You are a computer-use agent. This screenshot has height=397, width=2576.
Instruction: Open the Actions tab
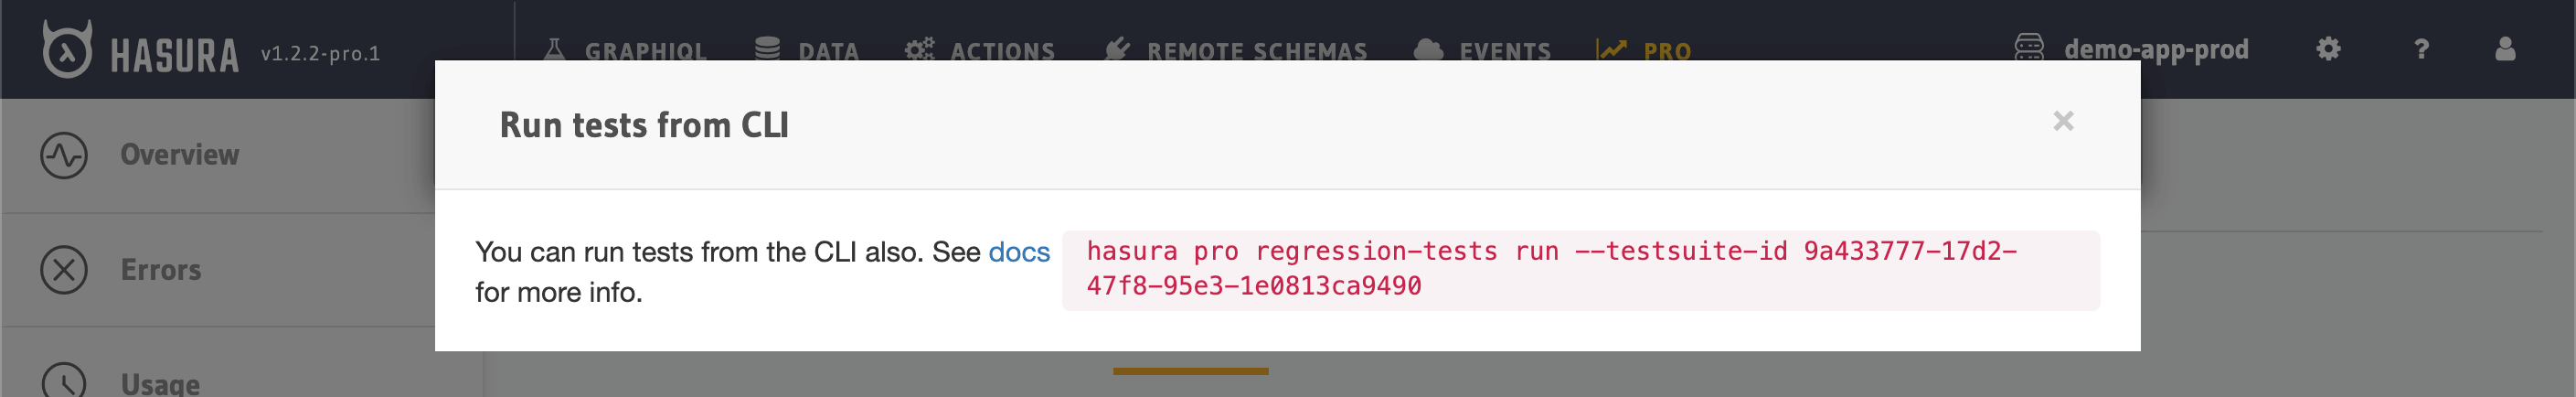tap(1002, 50)
